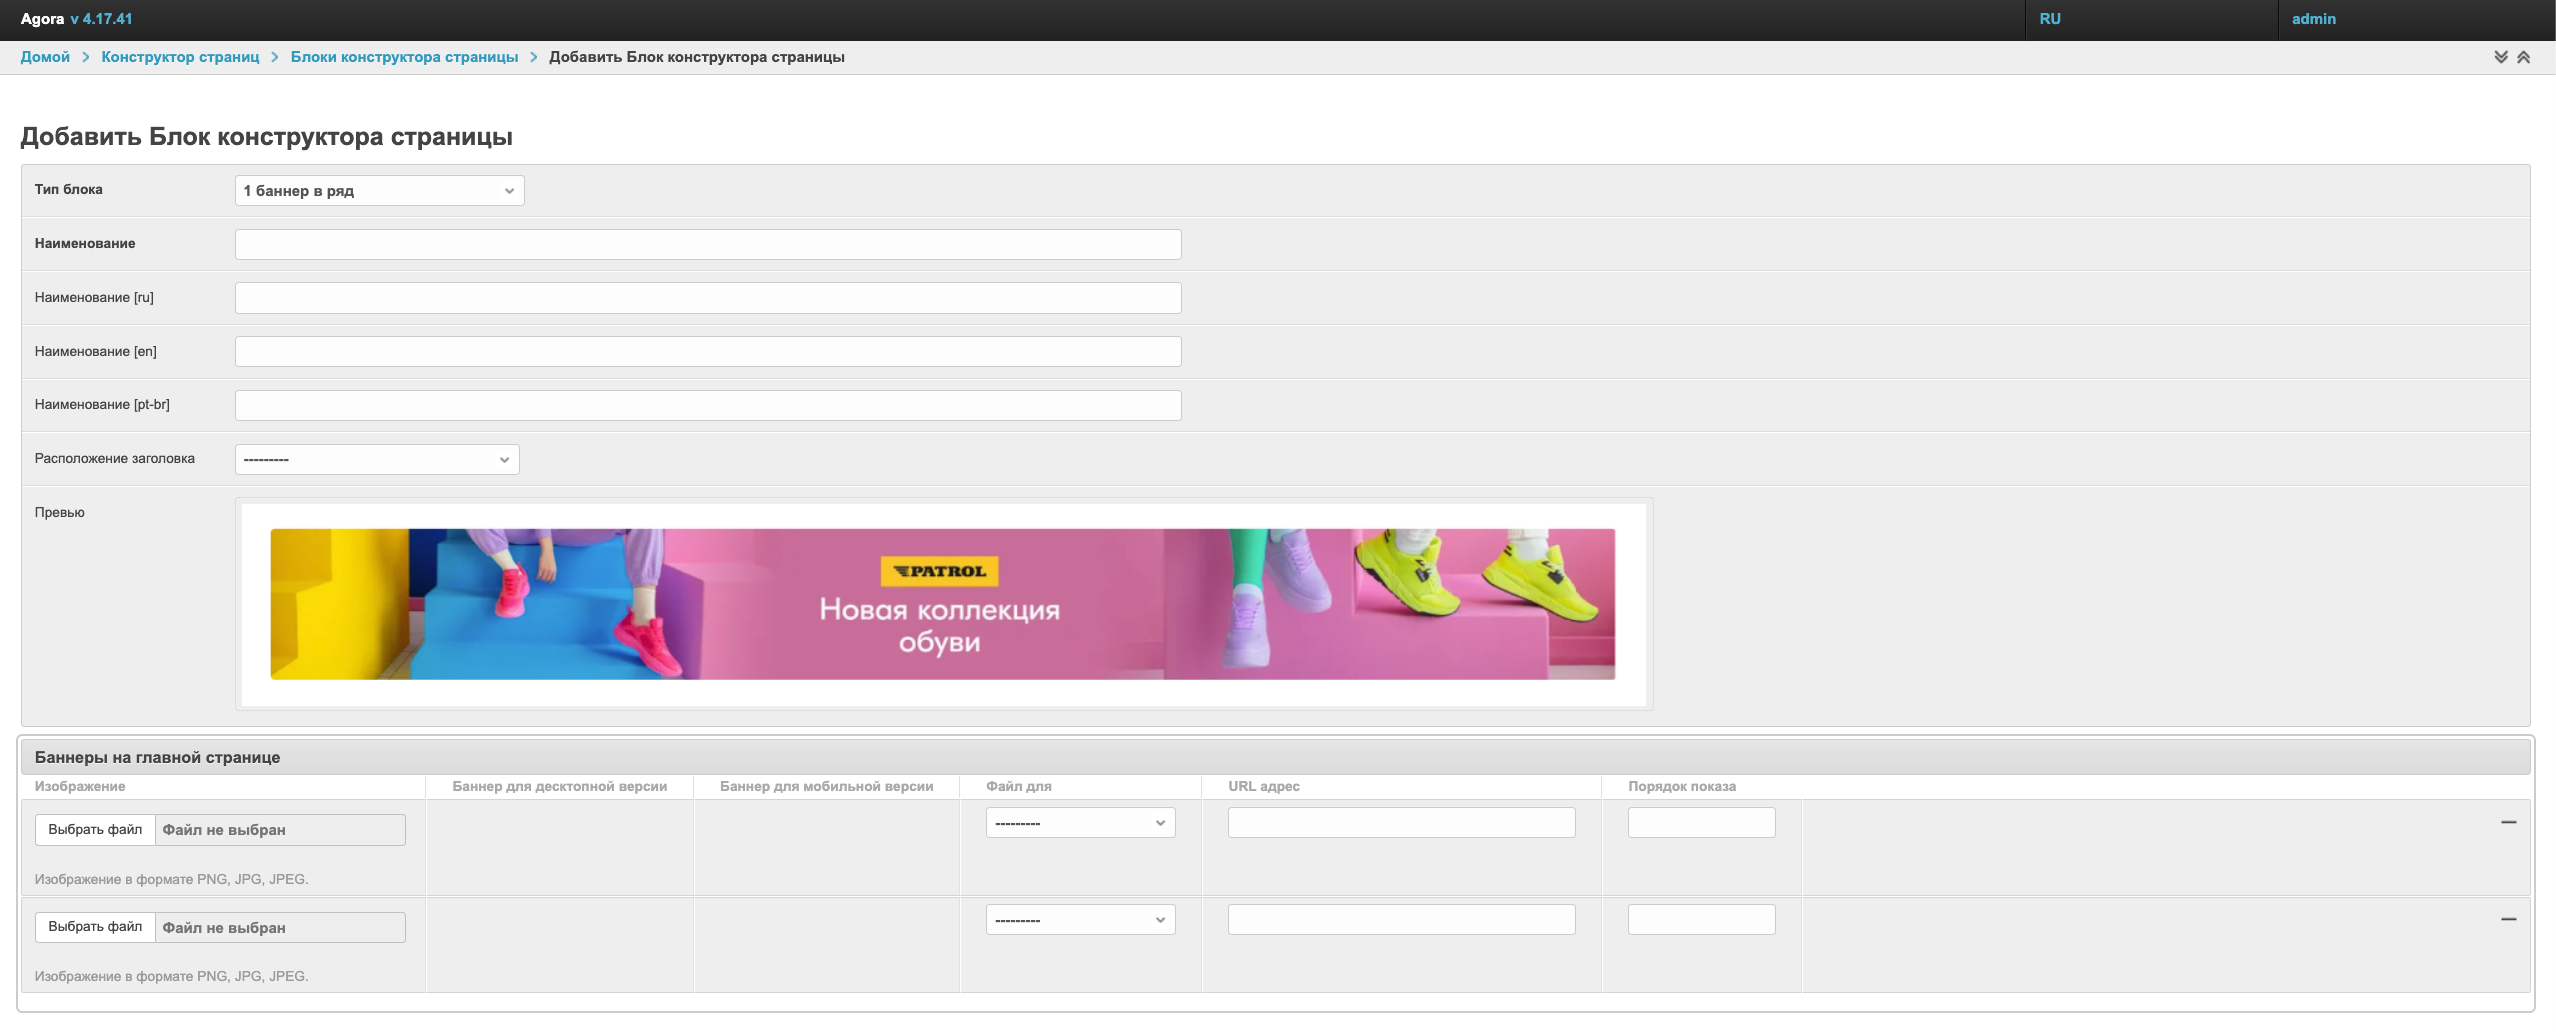Click the collapse all double-chevron up icon
Image resolution: width=2556 pixels, height=1034 pixels.
click(2523, 57)
